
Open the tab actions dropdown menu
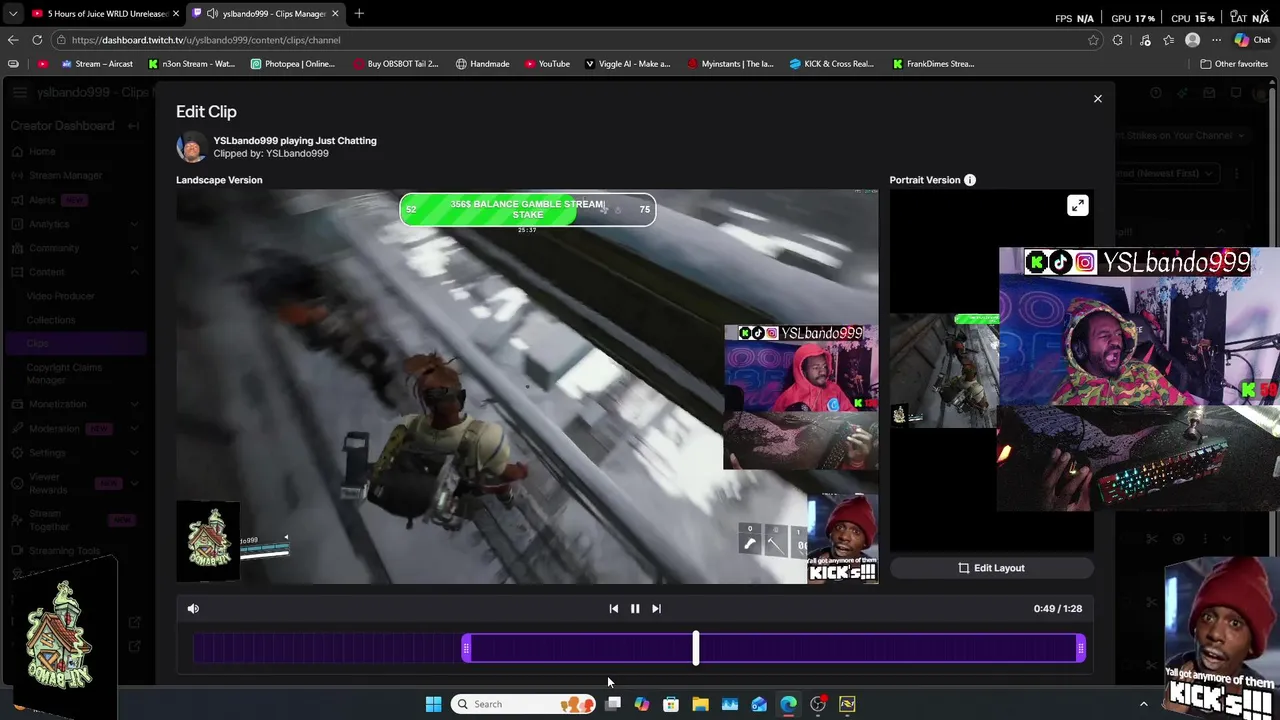click(13, 13)
